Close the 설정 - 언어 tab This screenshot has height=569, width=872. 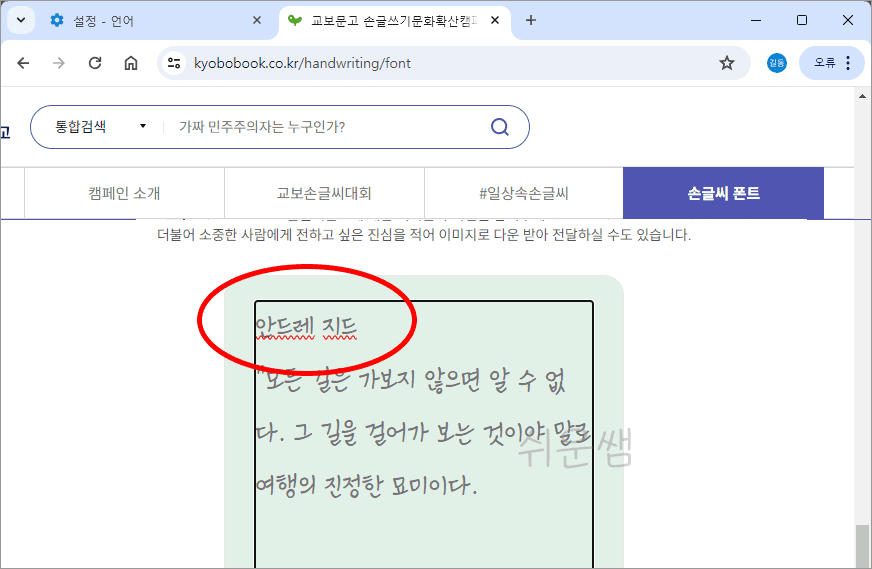coord(257,21)
